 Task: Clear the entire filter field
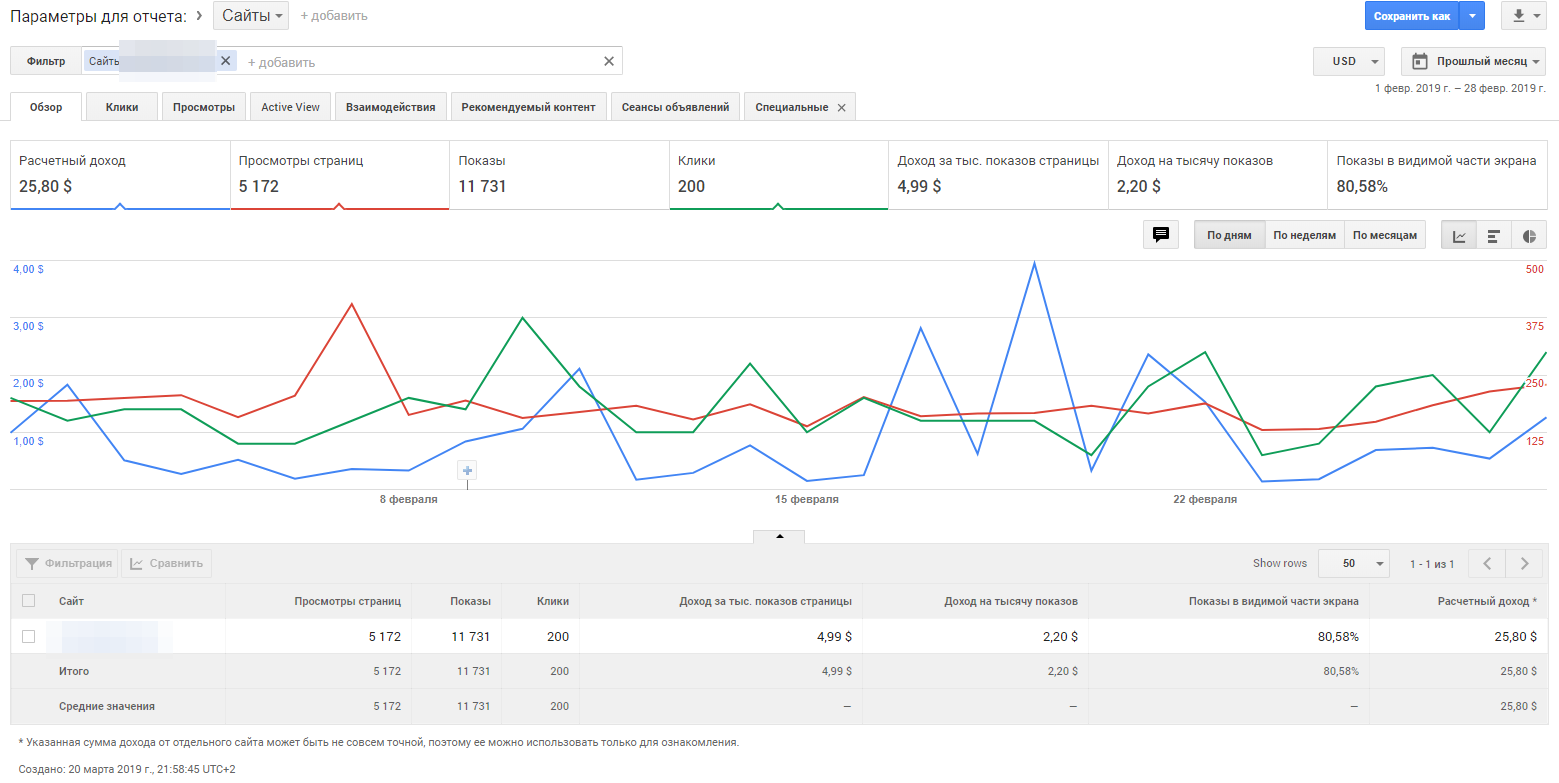(x=608, y=61)
